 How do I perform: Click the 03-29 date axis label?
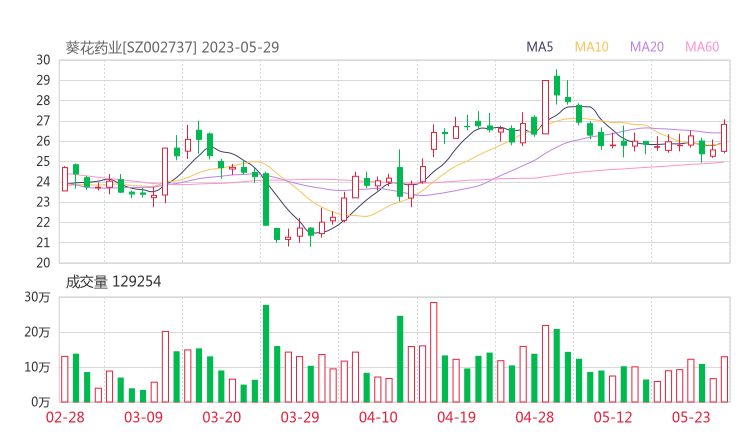coord(300,417)
